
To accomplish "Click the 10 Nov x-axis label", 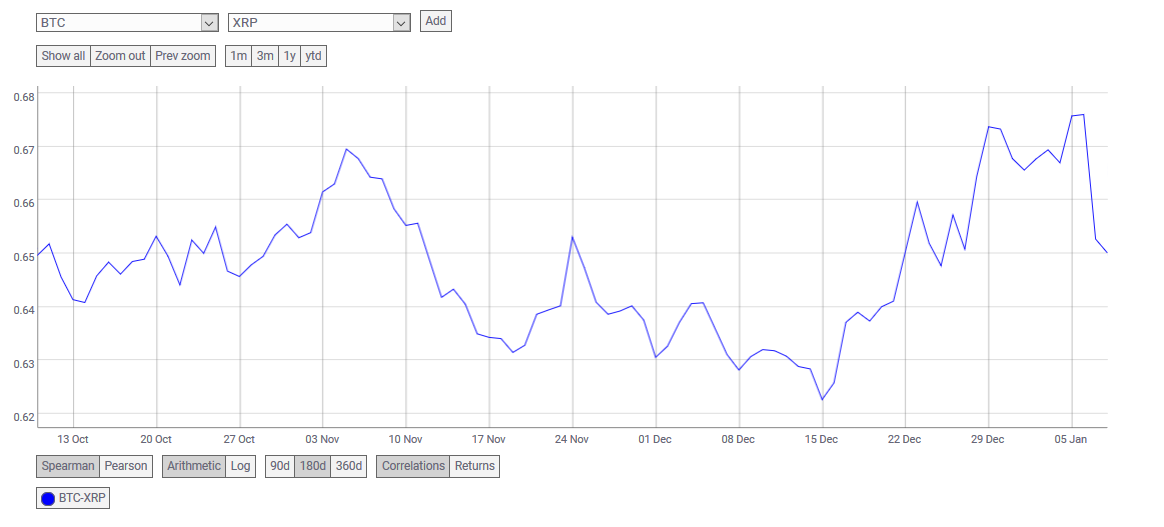I will [x=405, y=439].
